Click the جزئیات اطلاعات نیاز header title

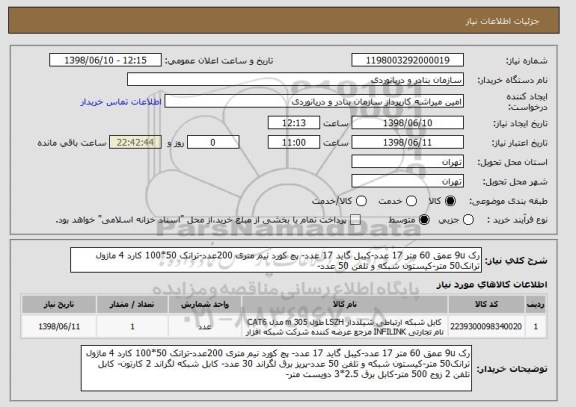tap(502, 21)
